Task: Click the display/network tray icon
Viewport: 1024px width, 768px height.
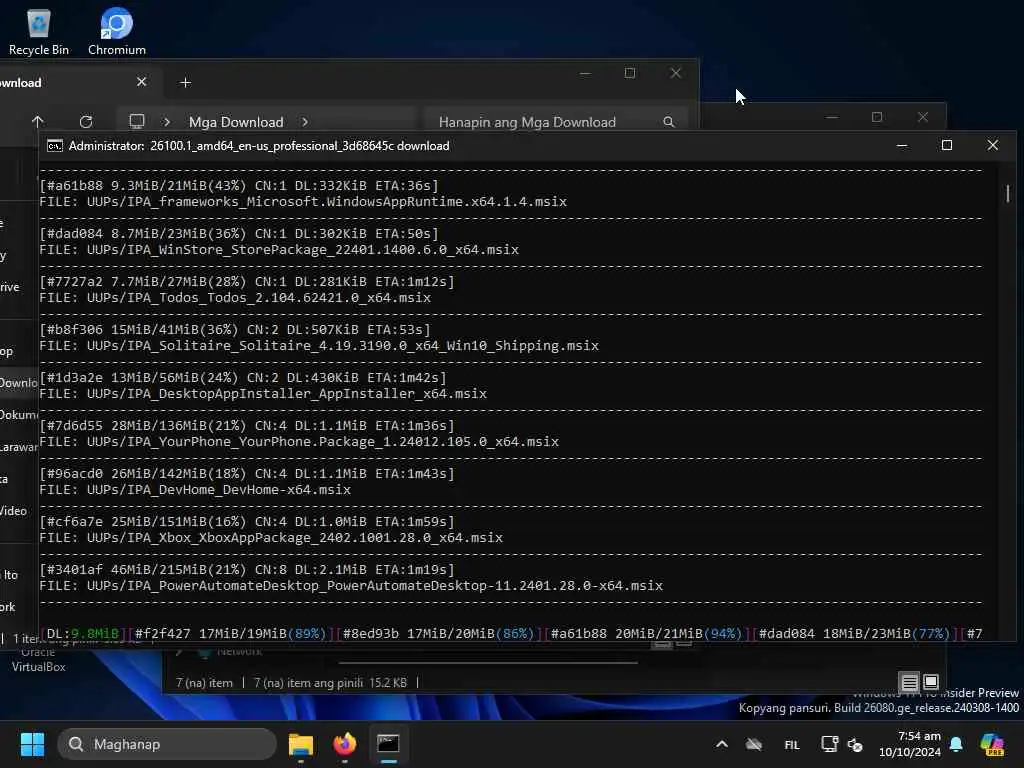Action: point(829,744)
